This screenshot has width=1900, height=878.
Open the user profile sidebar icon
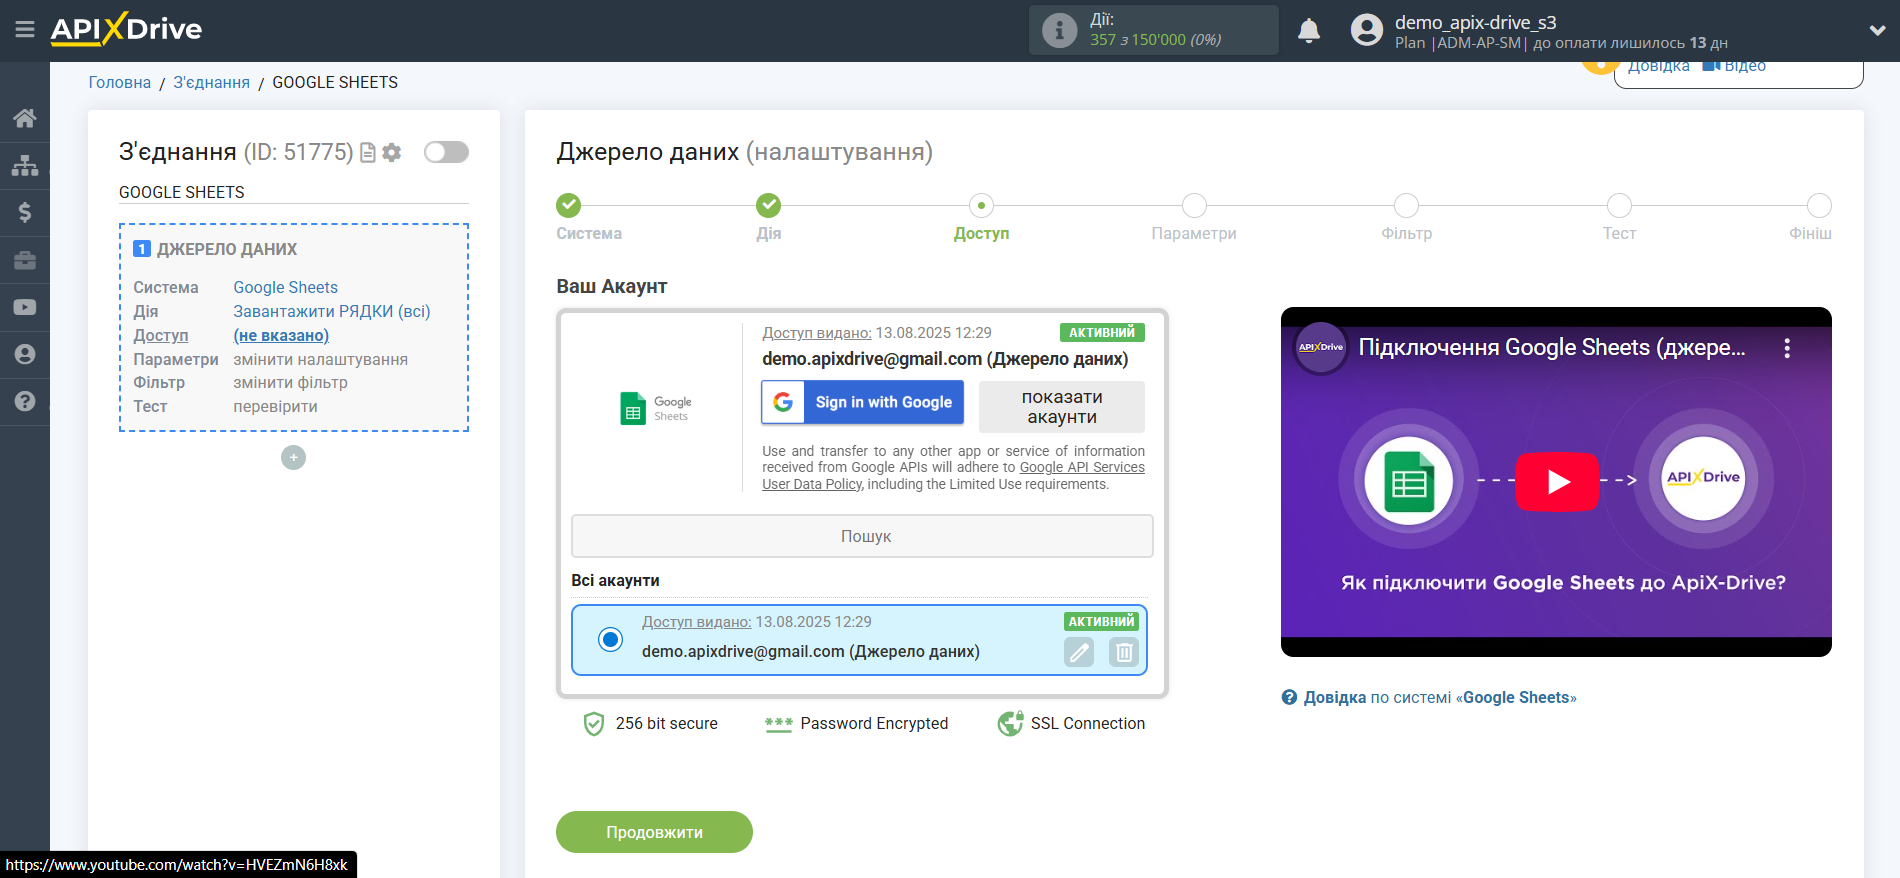click(x=25, y=354)
